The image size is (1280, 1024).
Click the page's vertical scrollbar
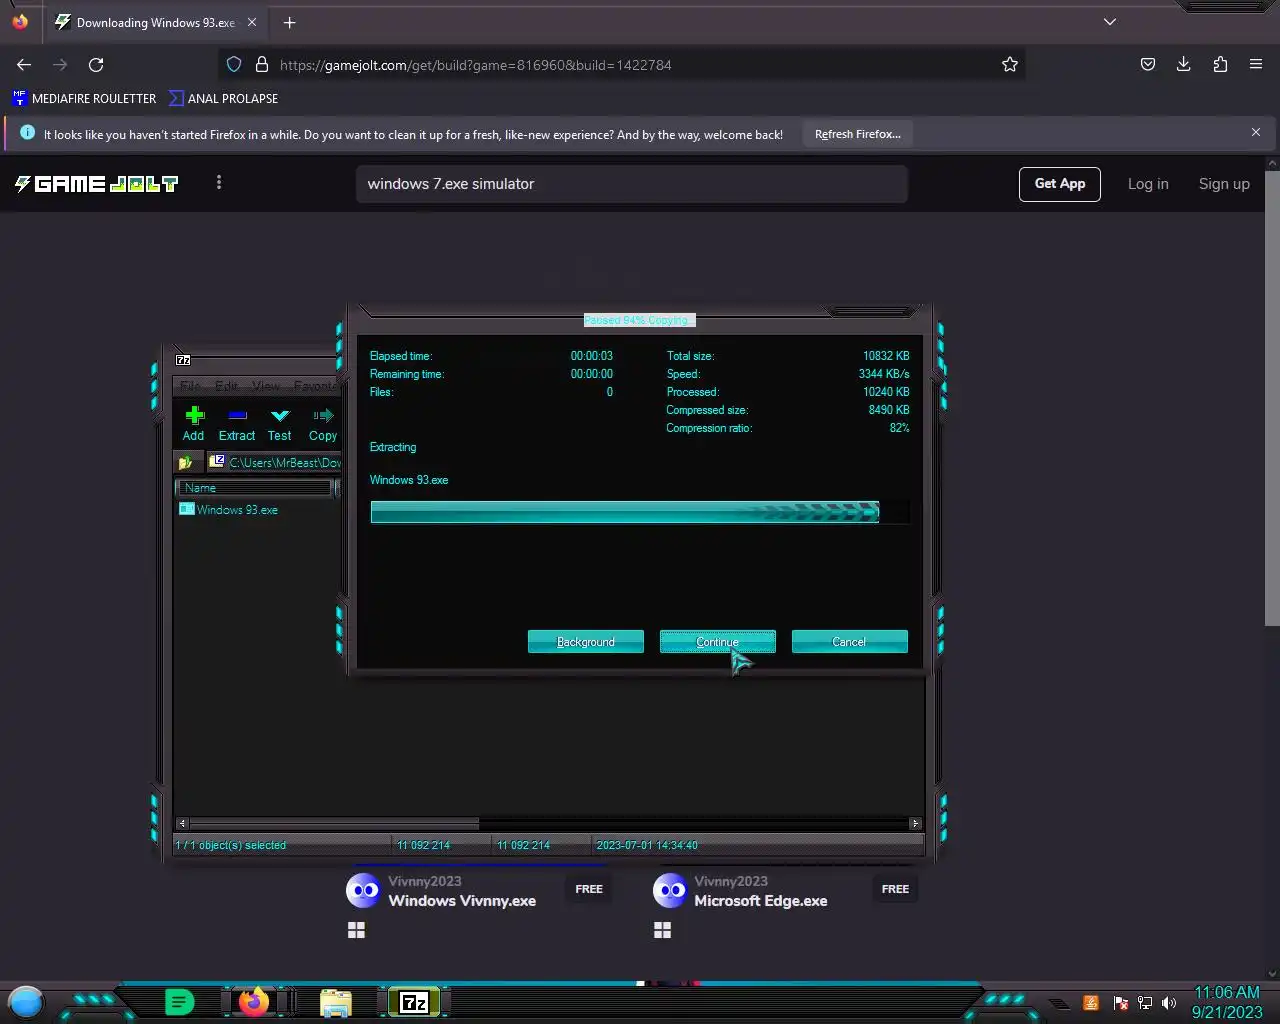click(x=1272, y=398)
